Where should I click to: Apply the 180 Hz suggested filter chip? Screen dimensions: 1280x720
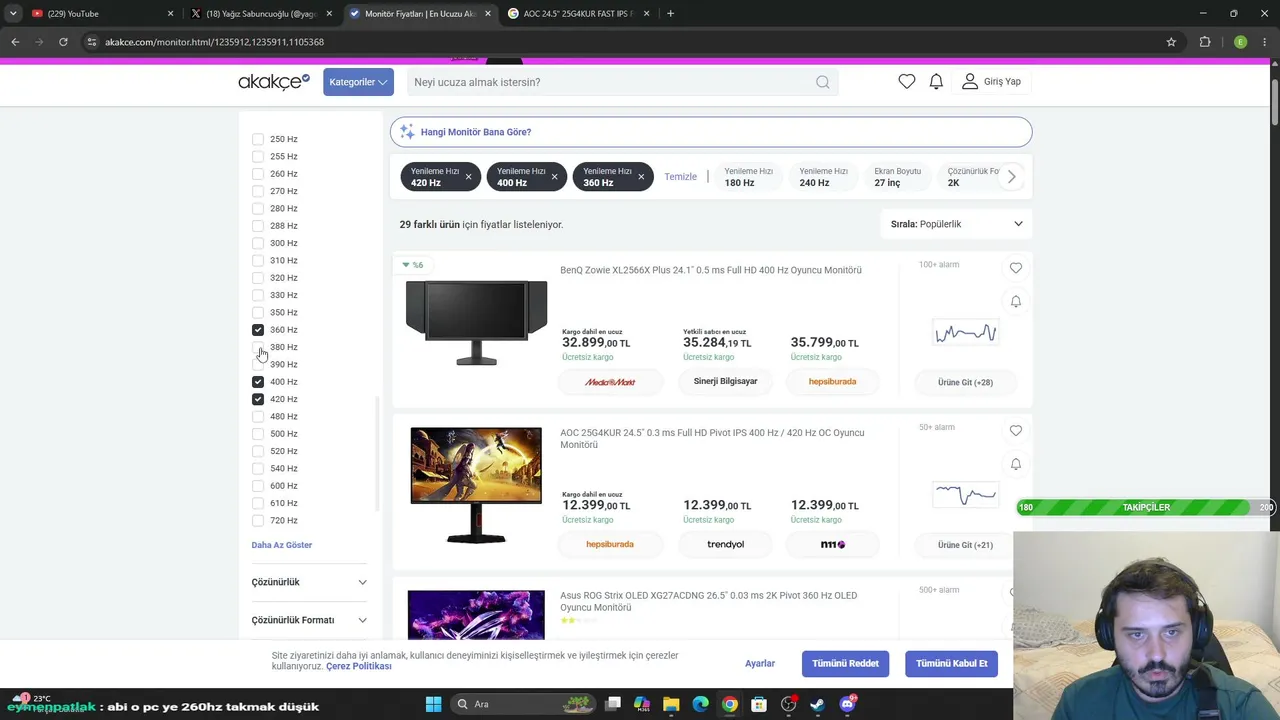tap(749, 177)
